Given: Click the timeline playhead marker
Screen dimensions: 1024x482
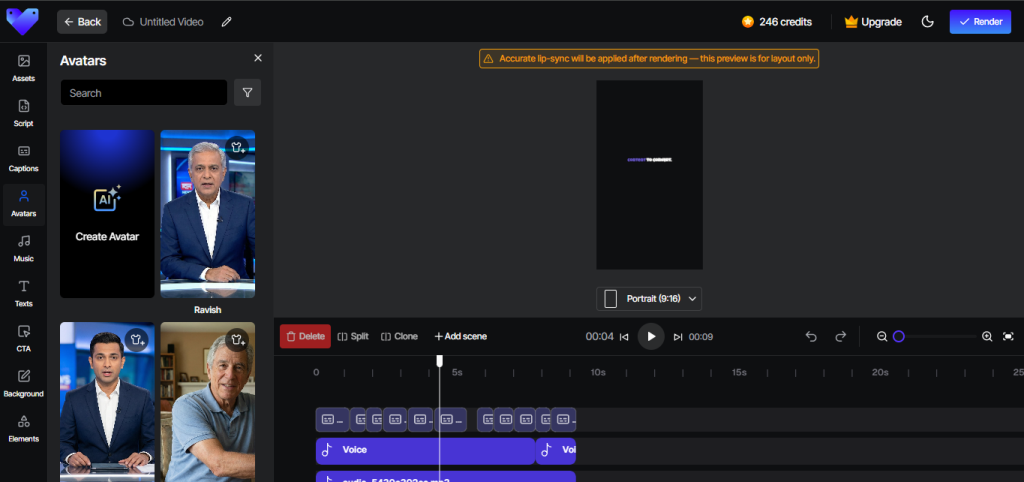Looking at the screenshot, I should (x=440, y=361).
